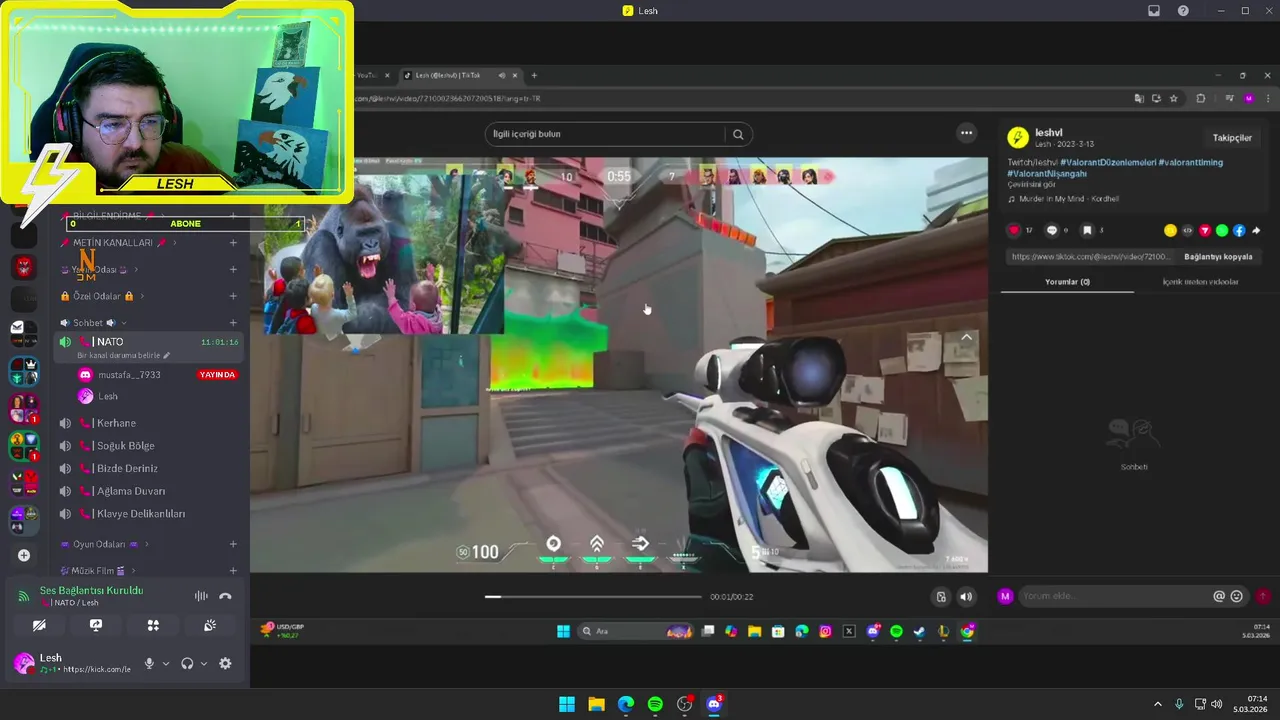Join the Kerhane voice channel

point(150,423)
